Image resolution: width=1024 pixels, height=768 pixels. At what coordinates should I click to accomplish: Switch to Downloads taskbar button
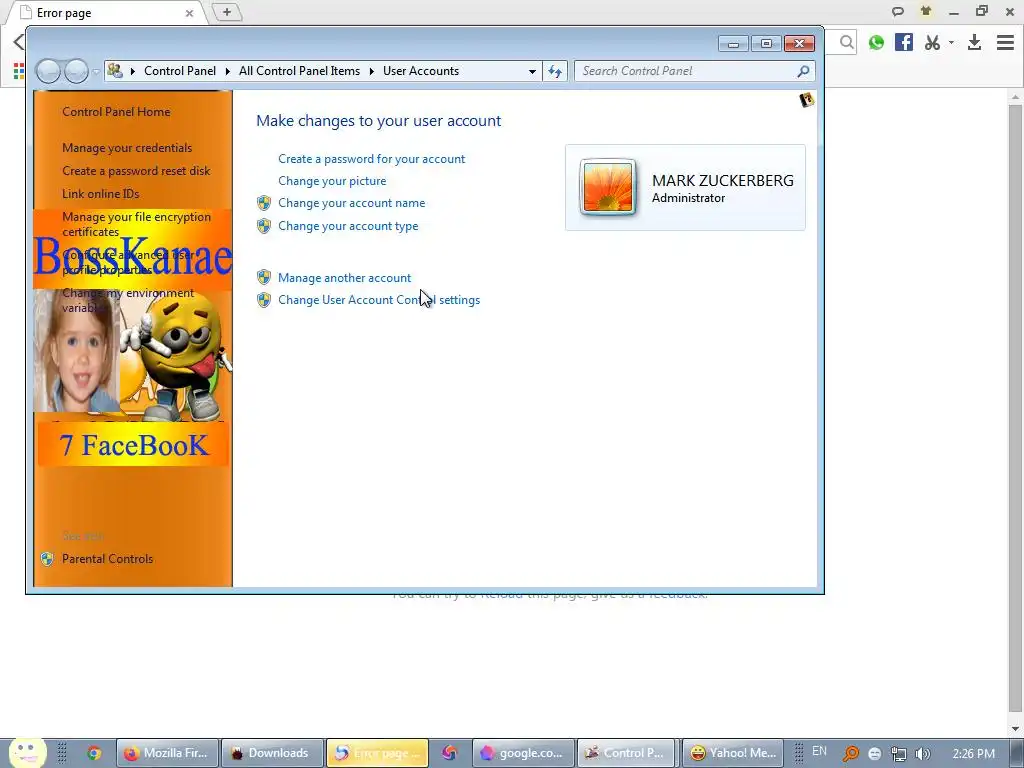(273, 753)
